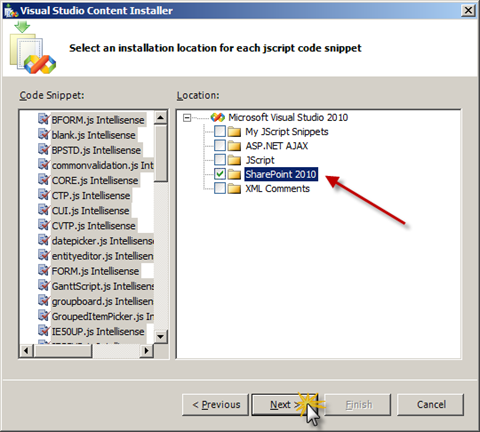Click the XML Comments folder icon

coord(234,189)
